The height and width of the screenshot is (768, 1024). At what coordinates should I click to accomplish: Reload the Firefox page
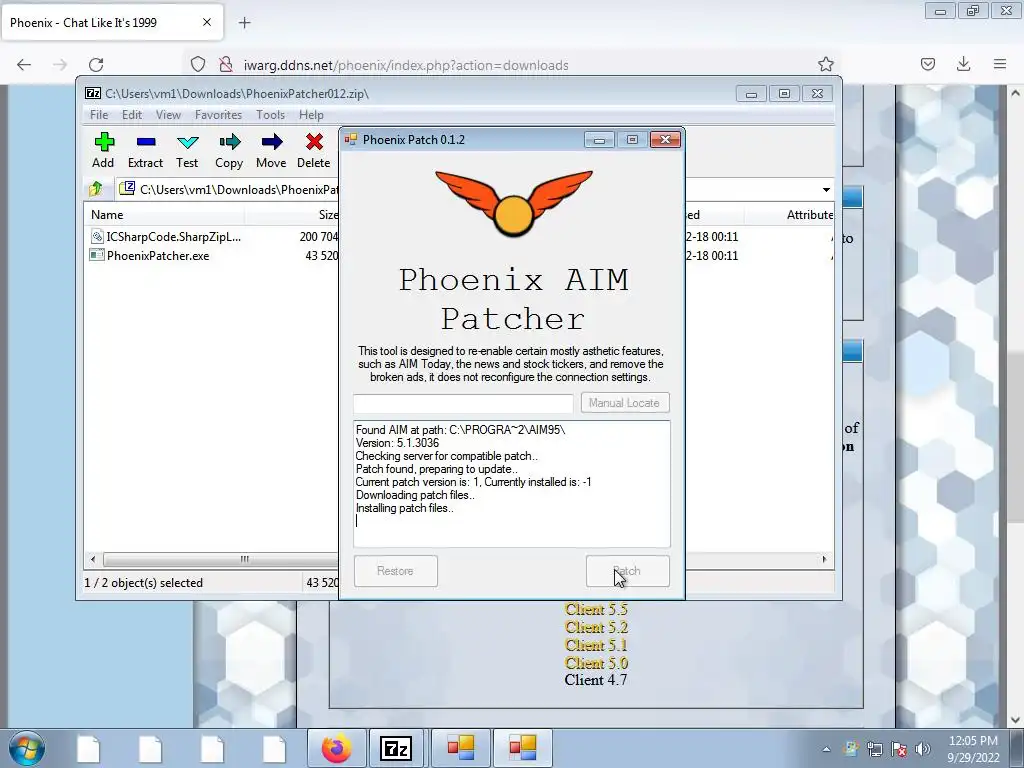96,65
